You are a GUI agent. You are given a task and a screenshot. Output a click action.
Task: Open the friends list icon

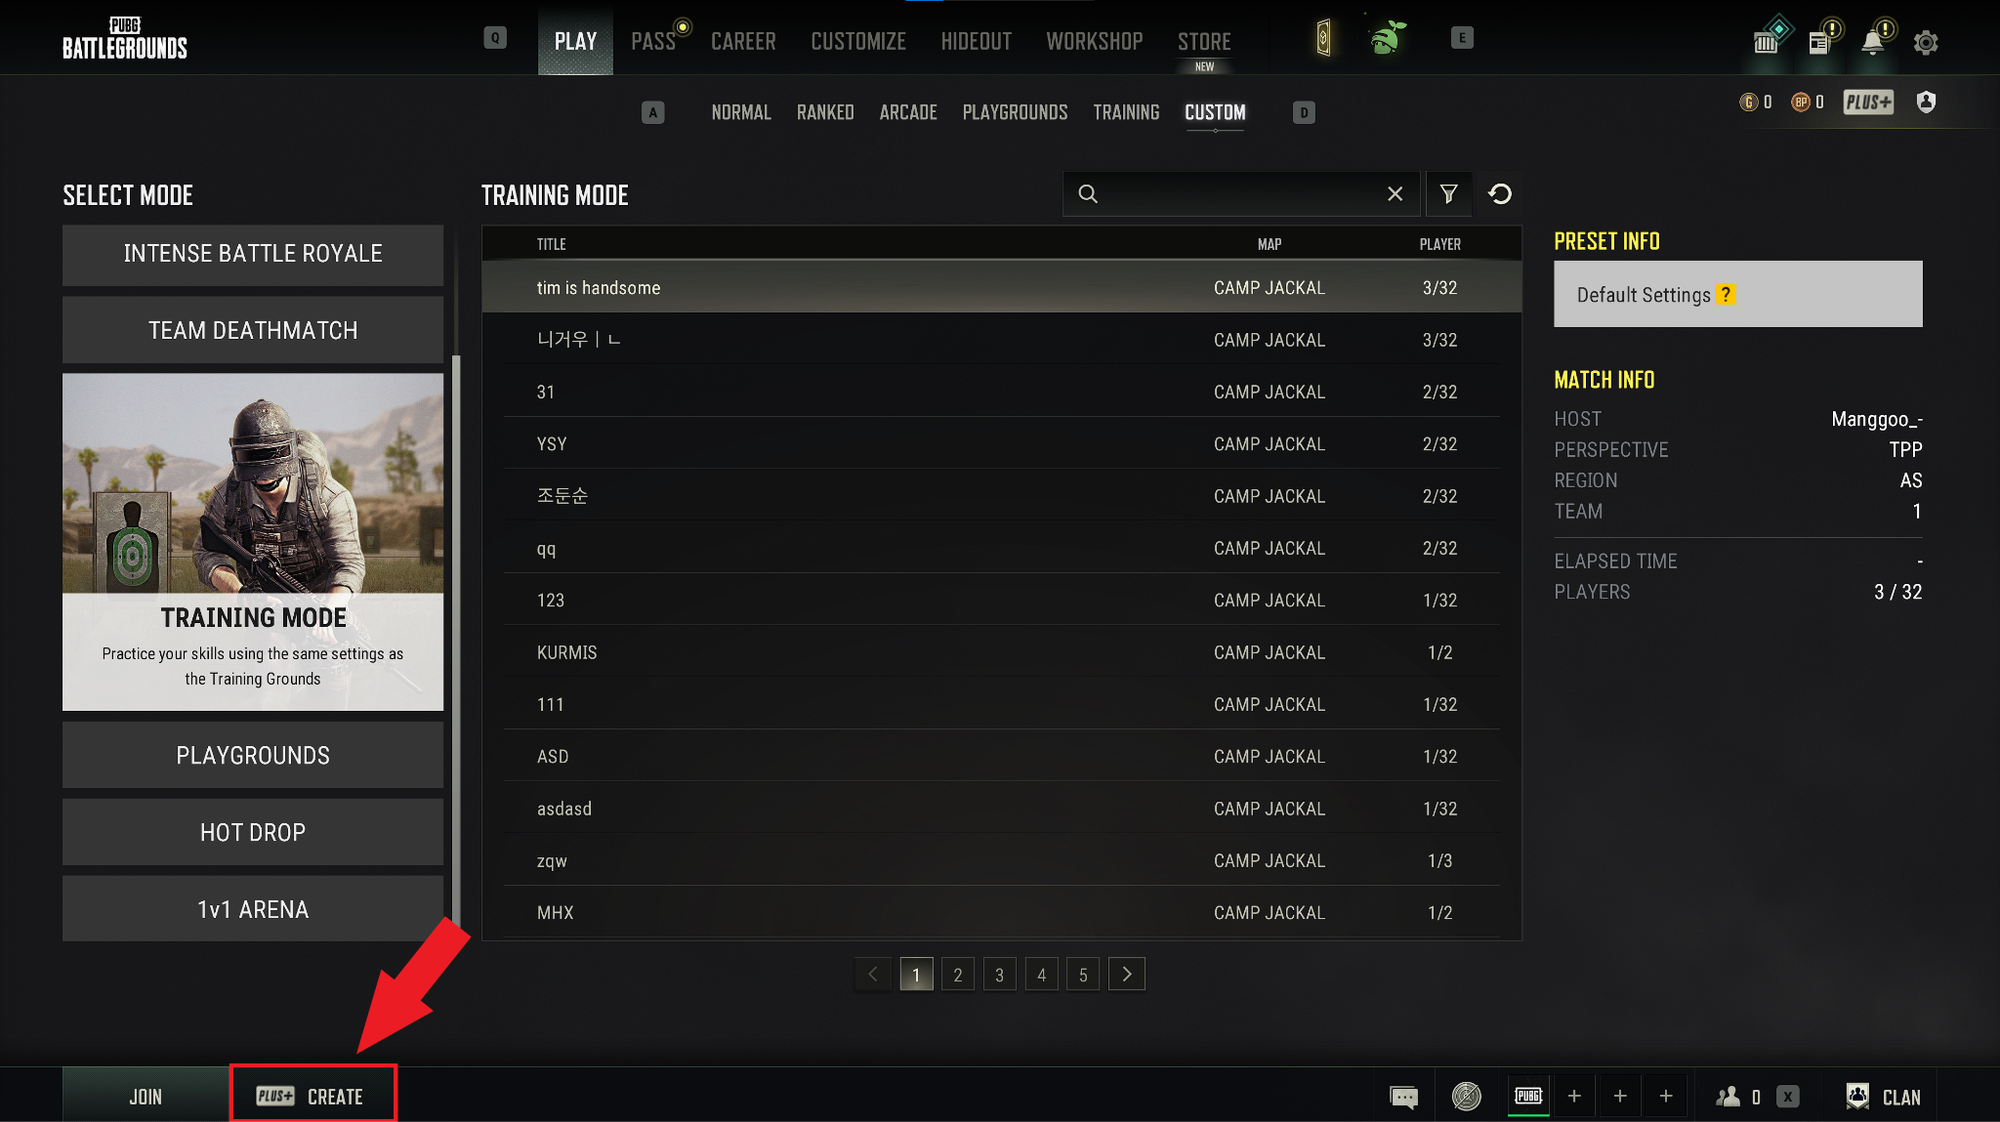(1728, 1097)
